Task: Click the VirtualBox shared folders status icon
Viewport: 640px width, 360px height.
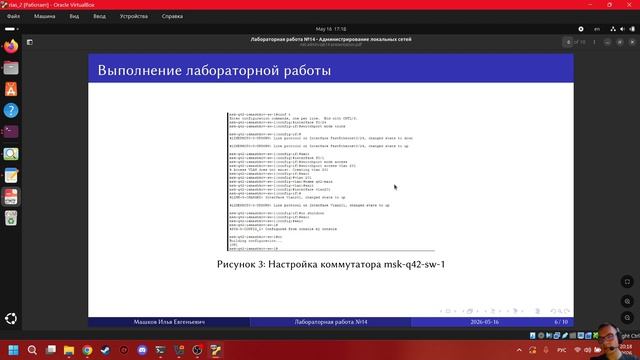Action: coord(573,336)
